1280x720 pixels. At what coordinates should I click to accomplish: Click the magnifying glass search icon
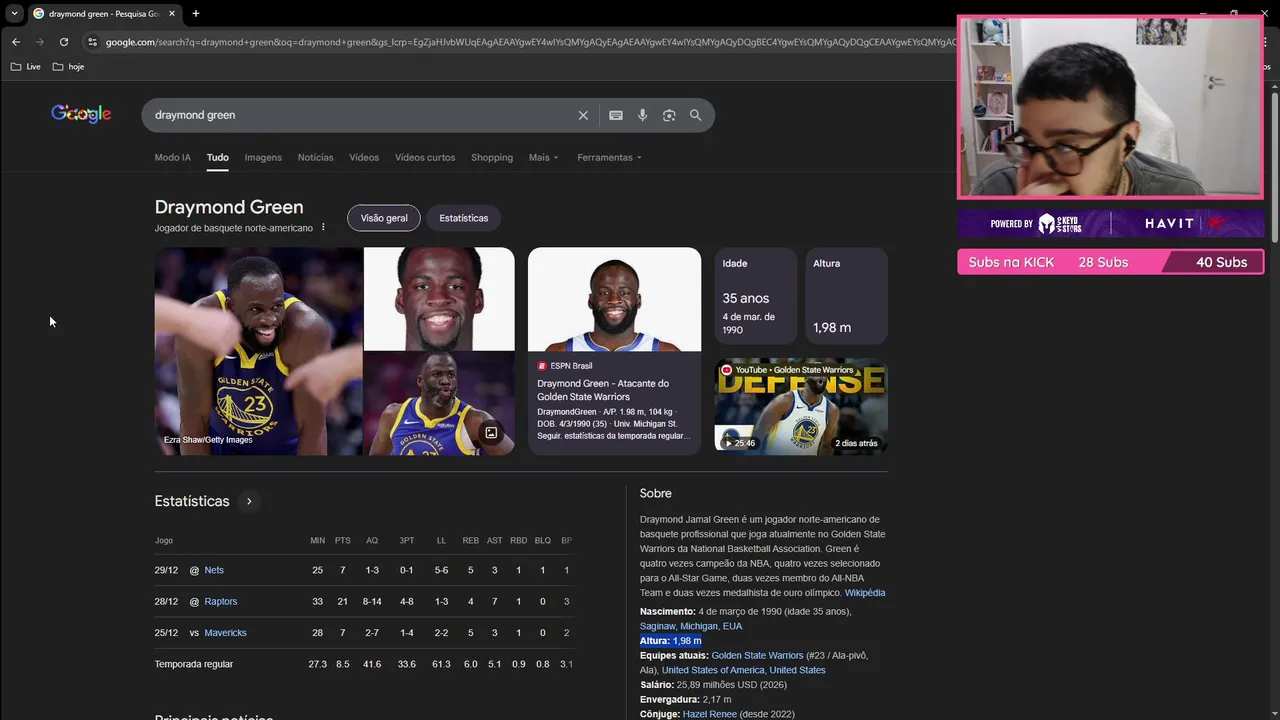point(696,115)
